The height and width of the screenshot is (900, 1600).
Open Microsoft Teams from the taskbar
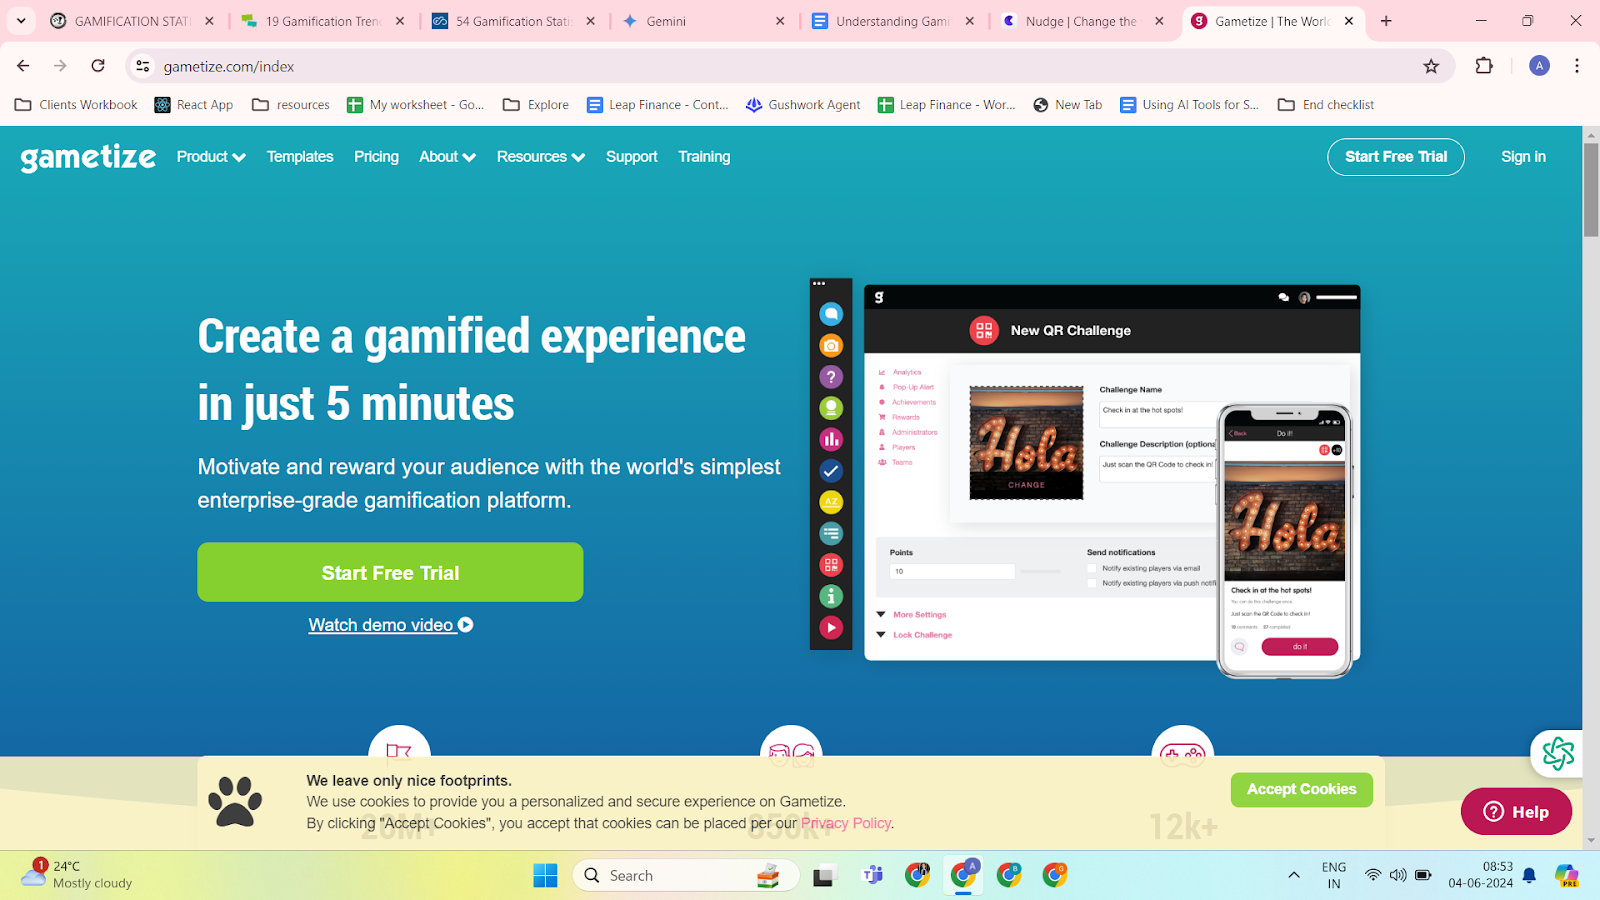coord(873,876)
